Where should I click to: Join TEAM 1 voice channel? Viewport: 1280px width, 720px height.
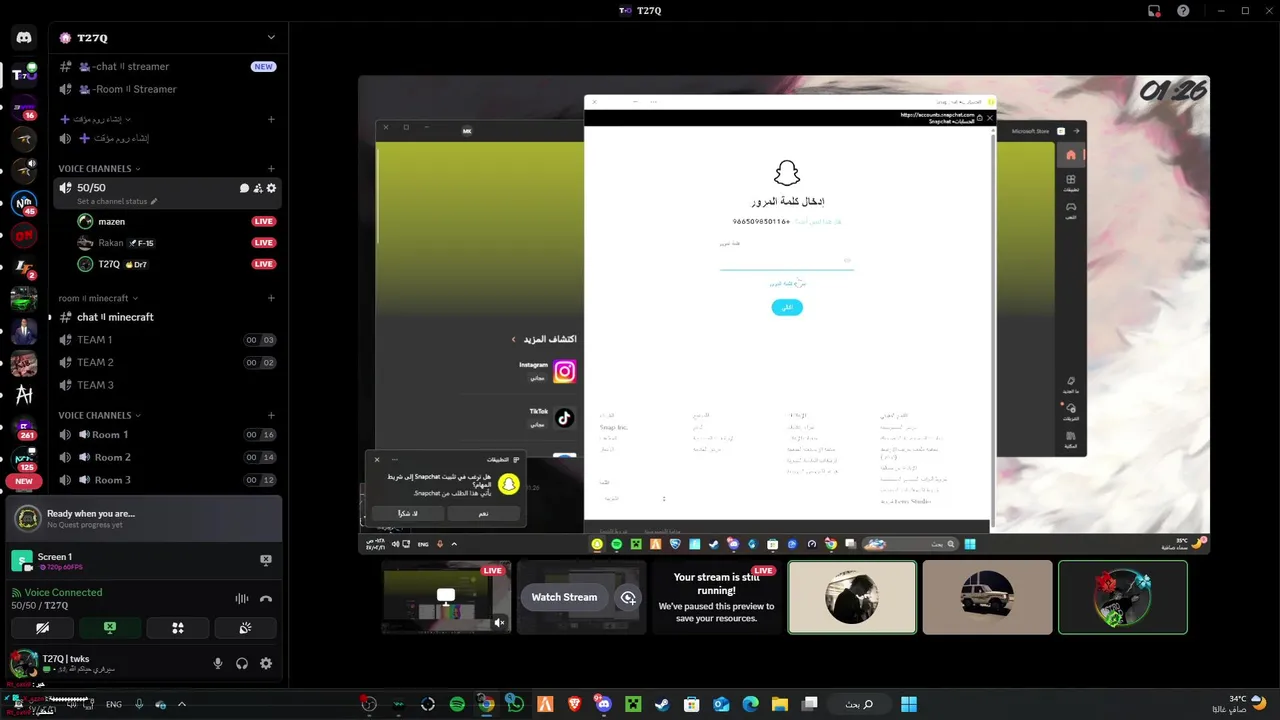(168, 340)
